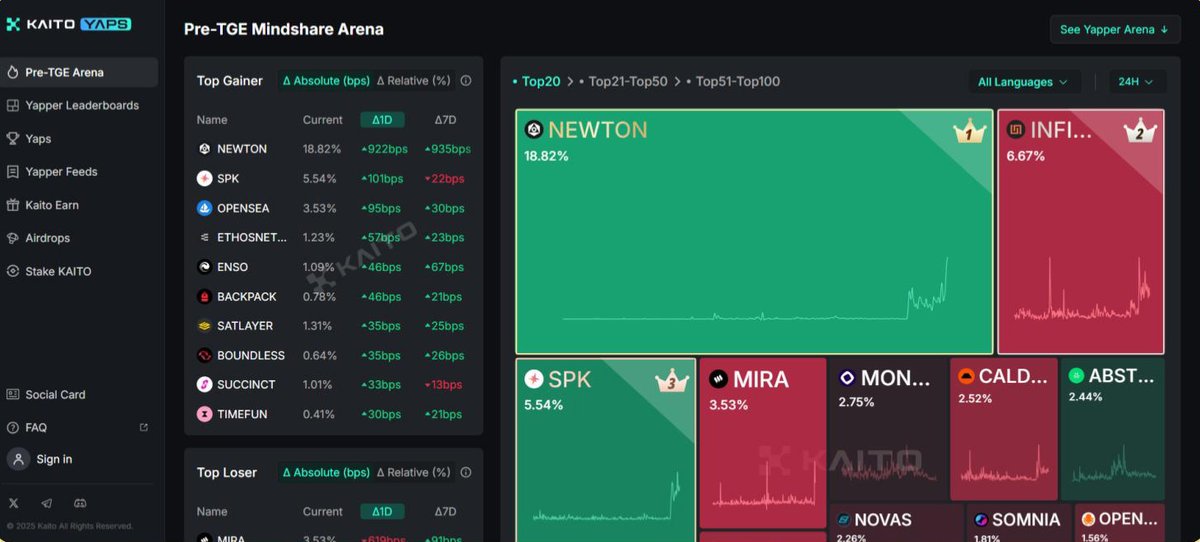Click ▲922bps value in NEWTON row
Viewport: 1200px width, 542px height.
(x=382, y=149)
